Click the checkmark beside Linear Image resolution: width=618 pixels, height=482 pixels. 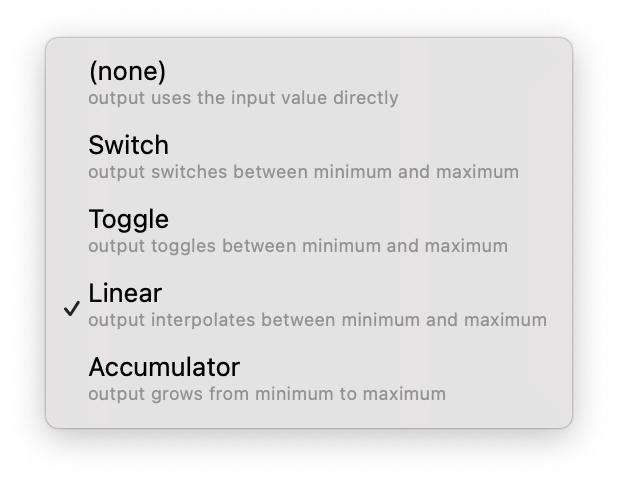coord(71,308)
